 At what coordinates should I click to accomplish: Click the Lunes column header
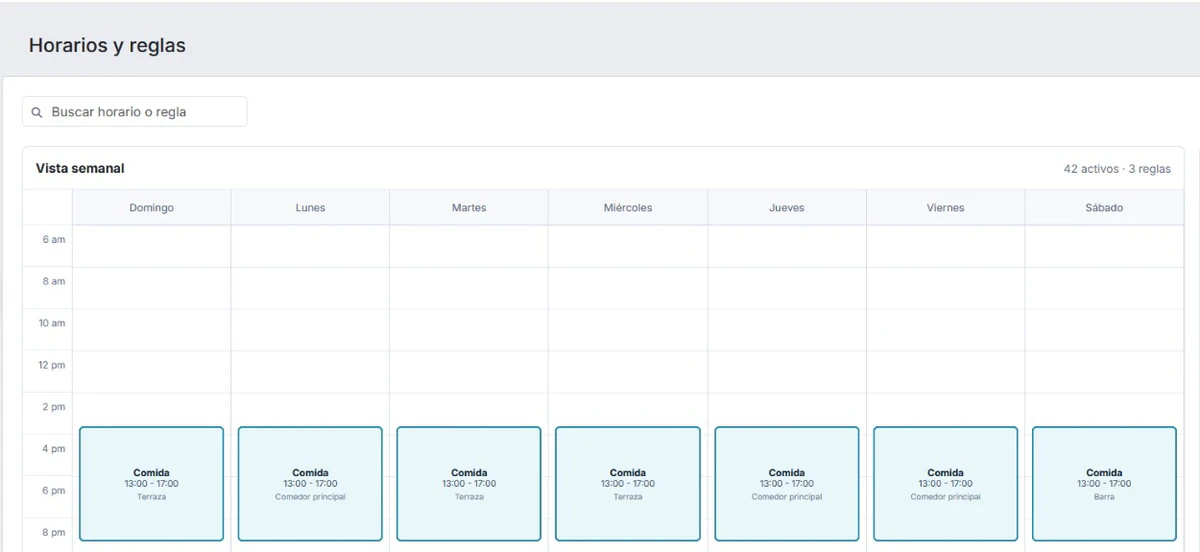click(x=310, y=208)
